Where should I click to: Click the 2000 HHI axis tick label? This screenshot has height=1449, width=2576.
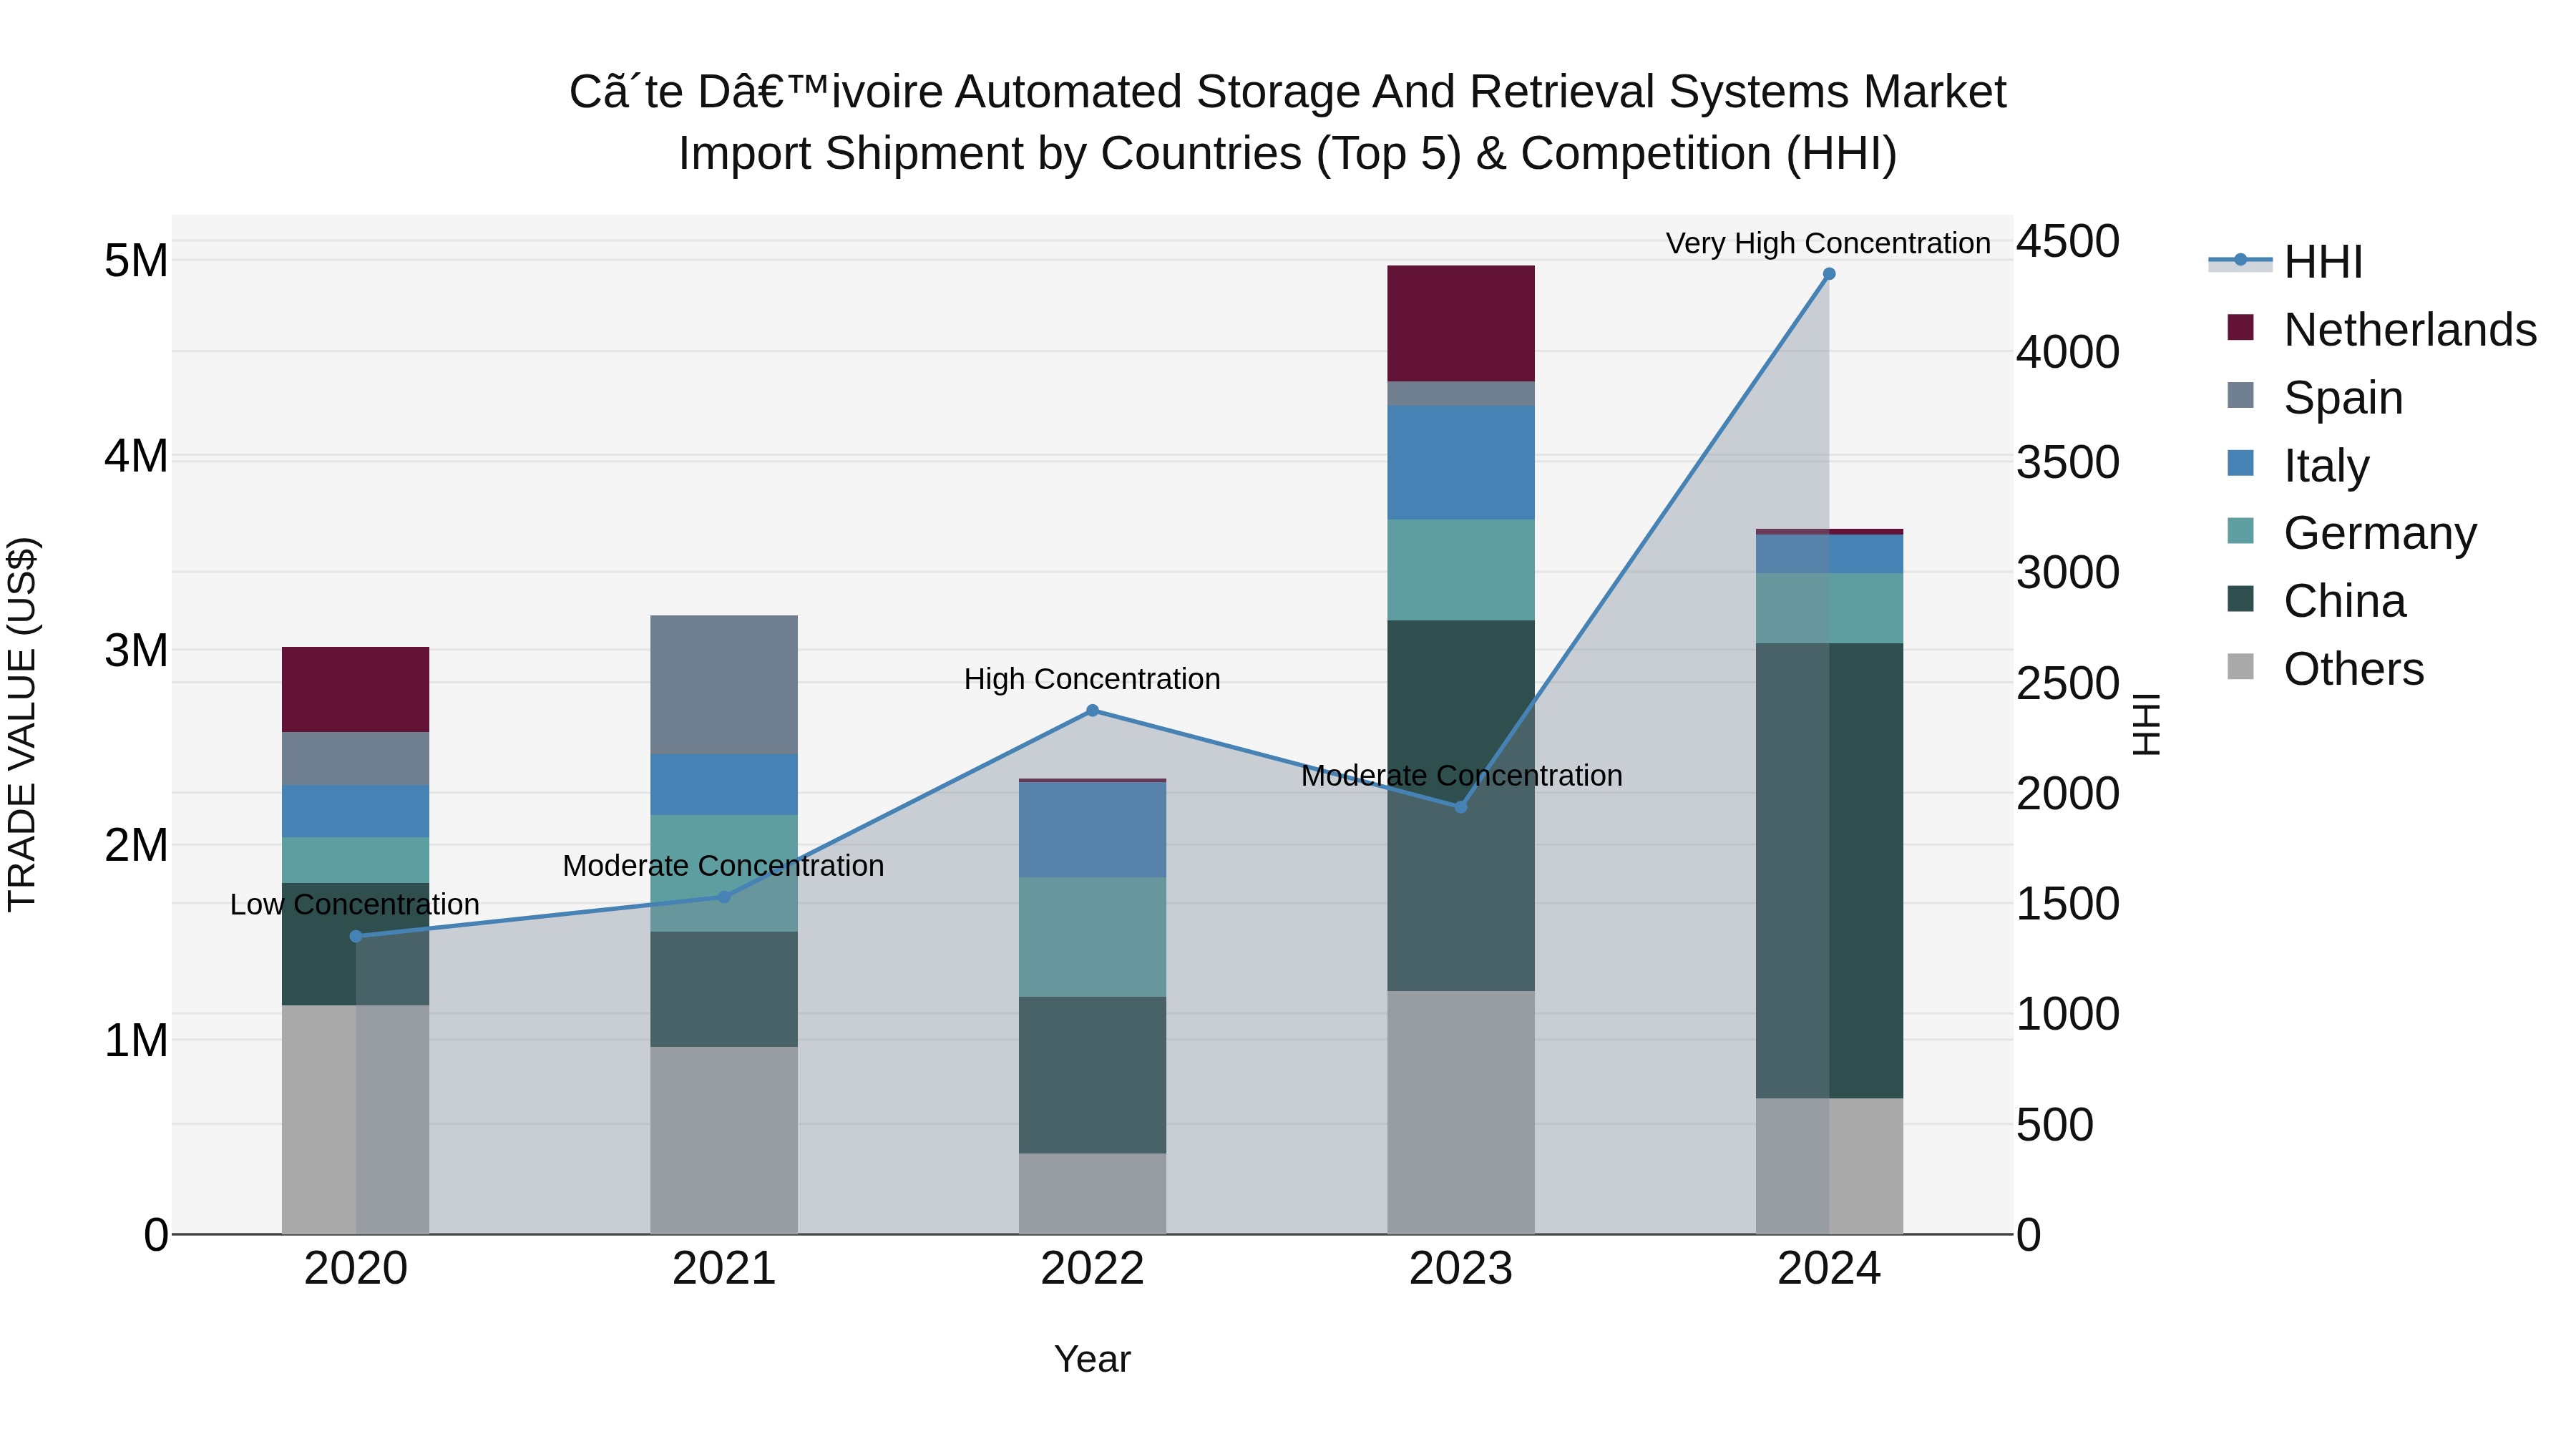[x=2068, y=794]
